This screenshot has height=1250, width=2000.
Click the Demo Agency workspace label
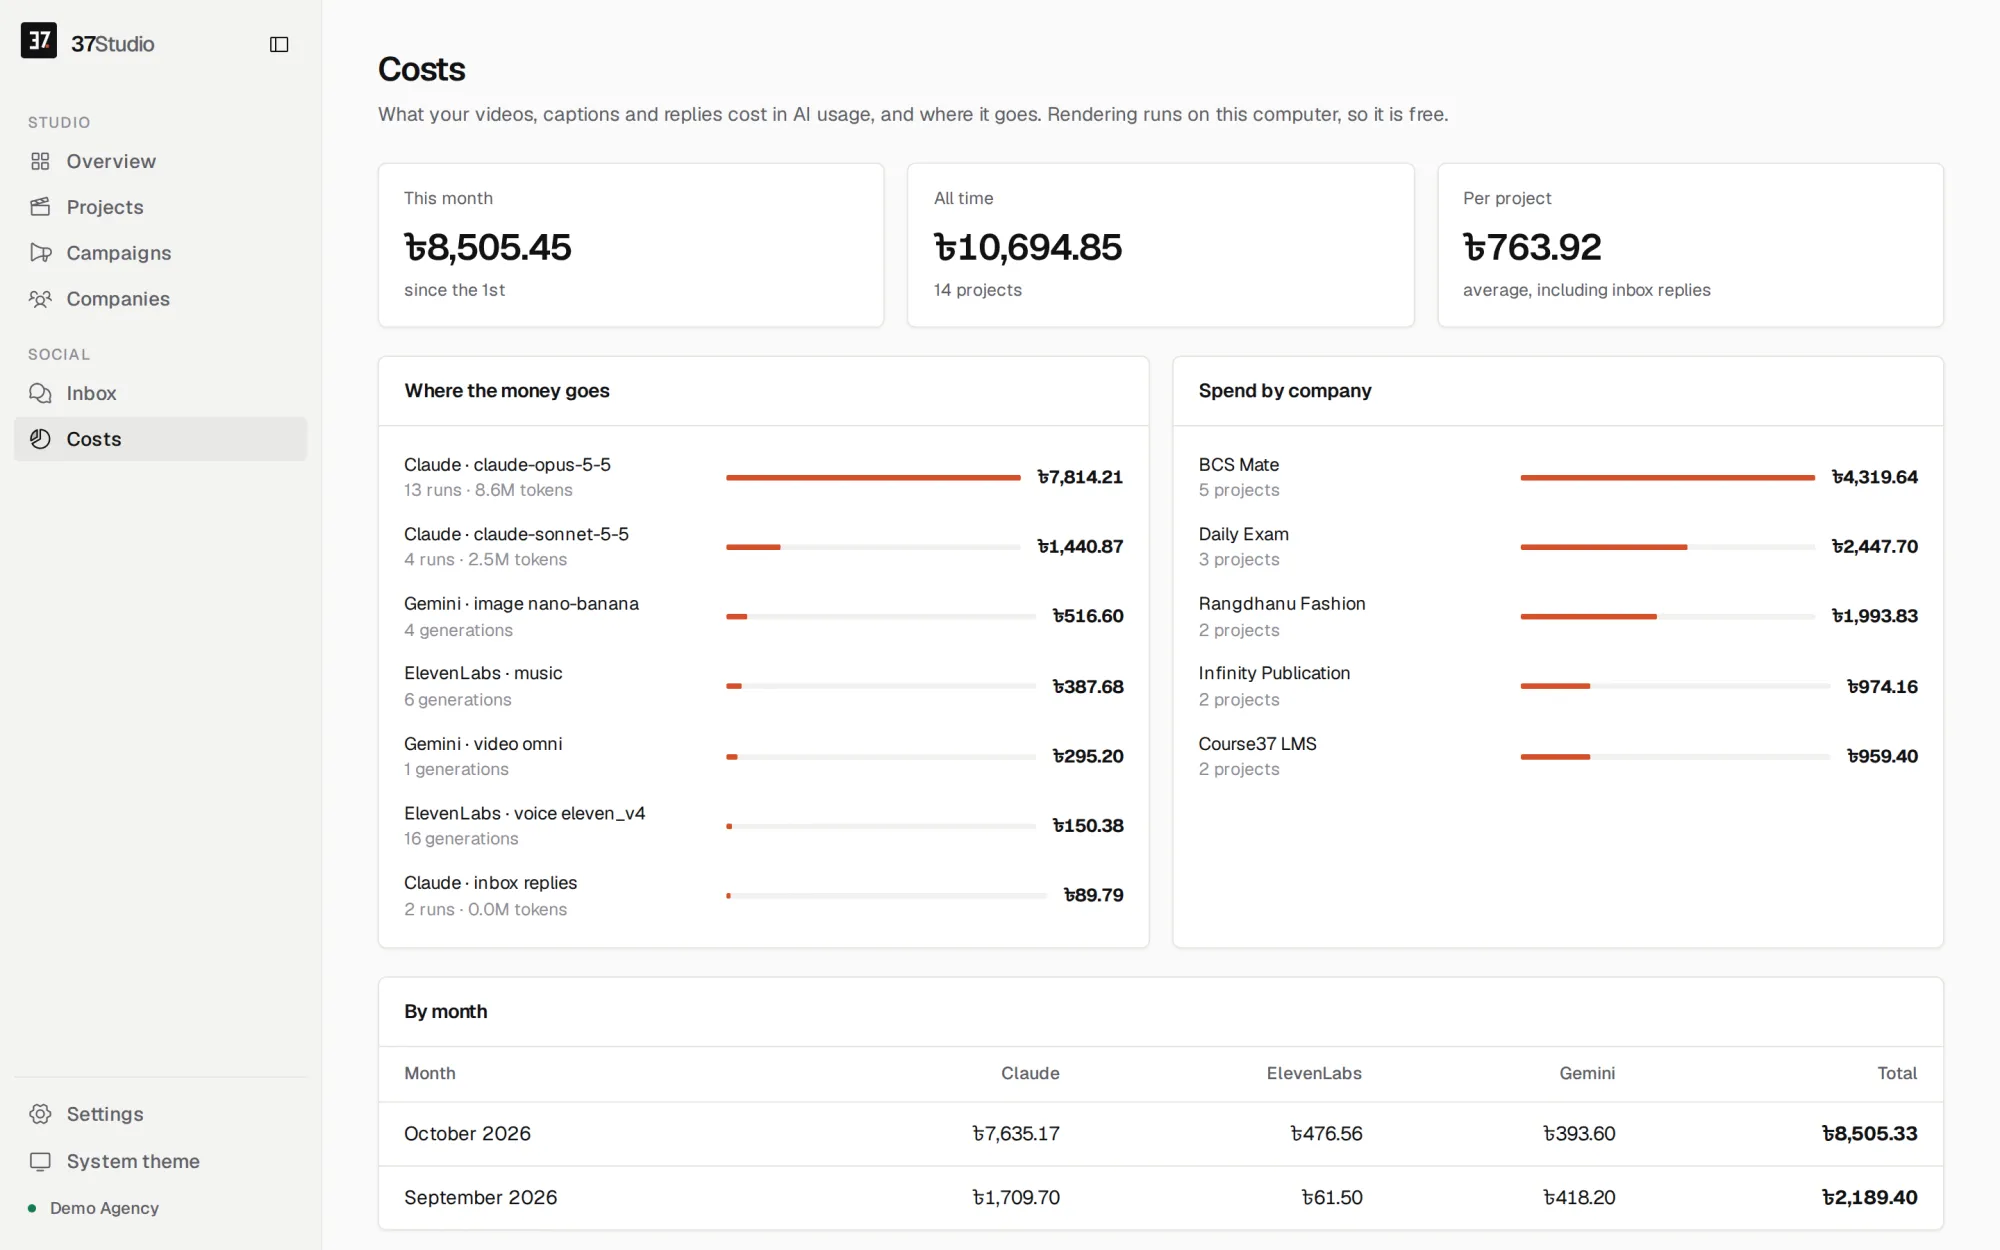coord(104,1208)
